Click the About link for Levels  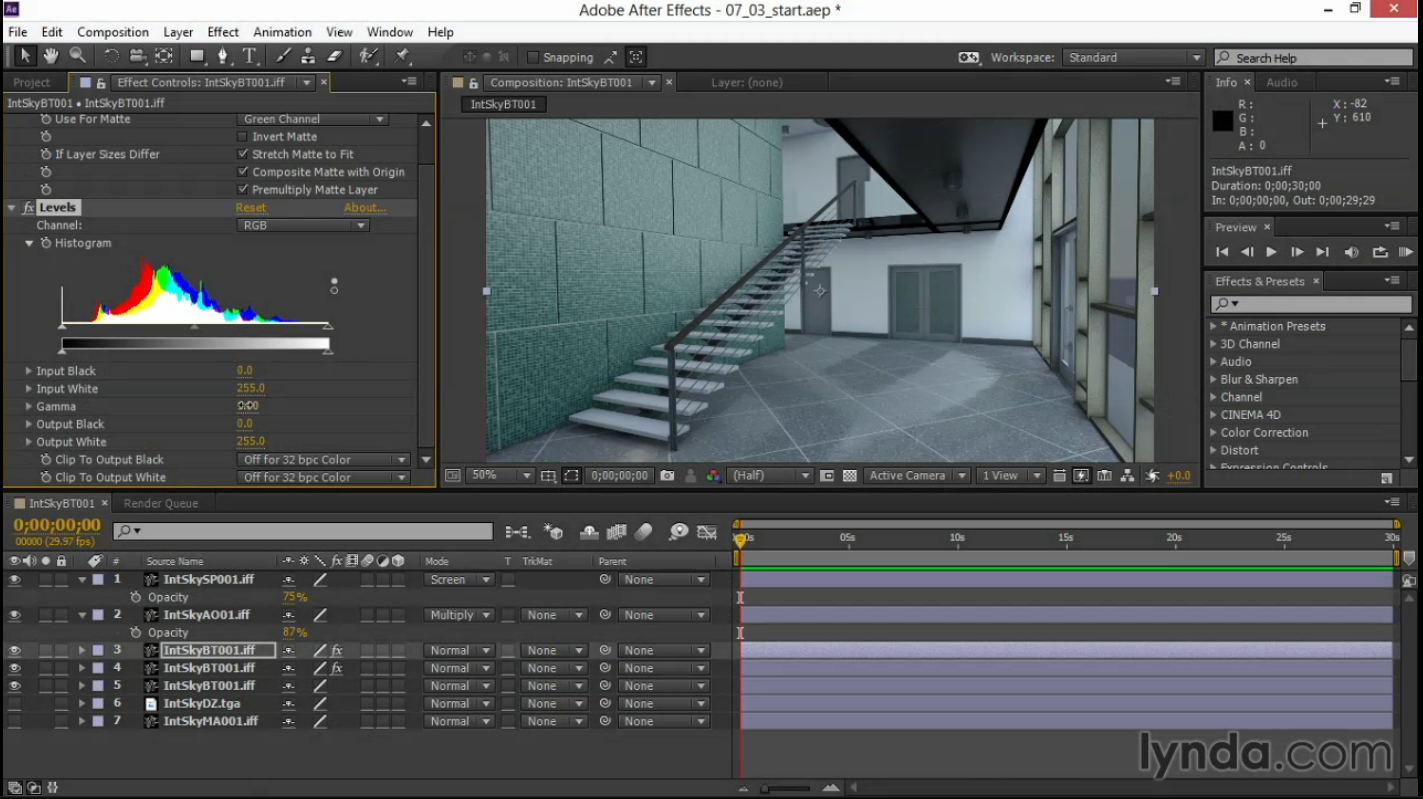tap(364, 208)
